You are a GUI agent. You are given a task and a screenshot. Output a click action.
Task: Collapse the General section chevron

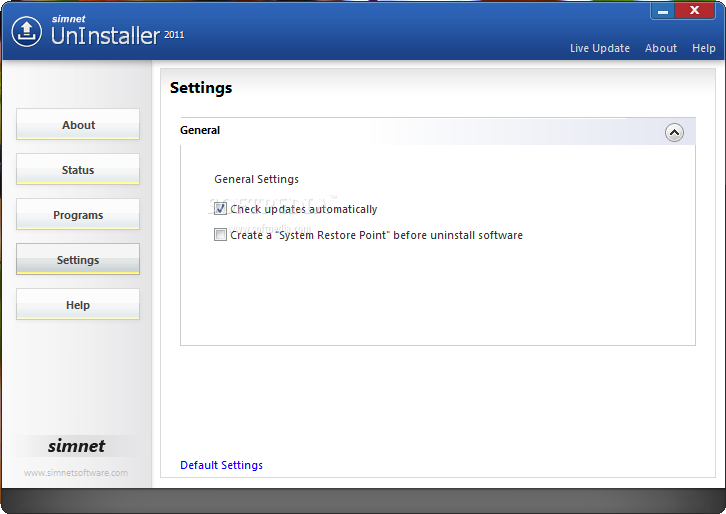[x=674, y=133]
